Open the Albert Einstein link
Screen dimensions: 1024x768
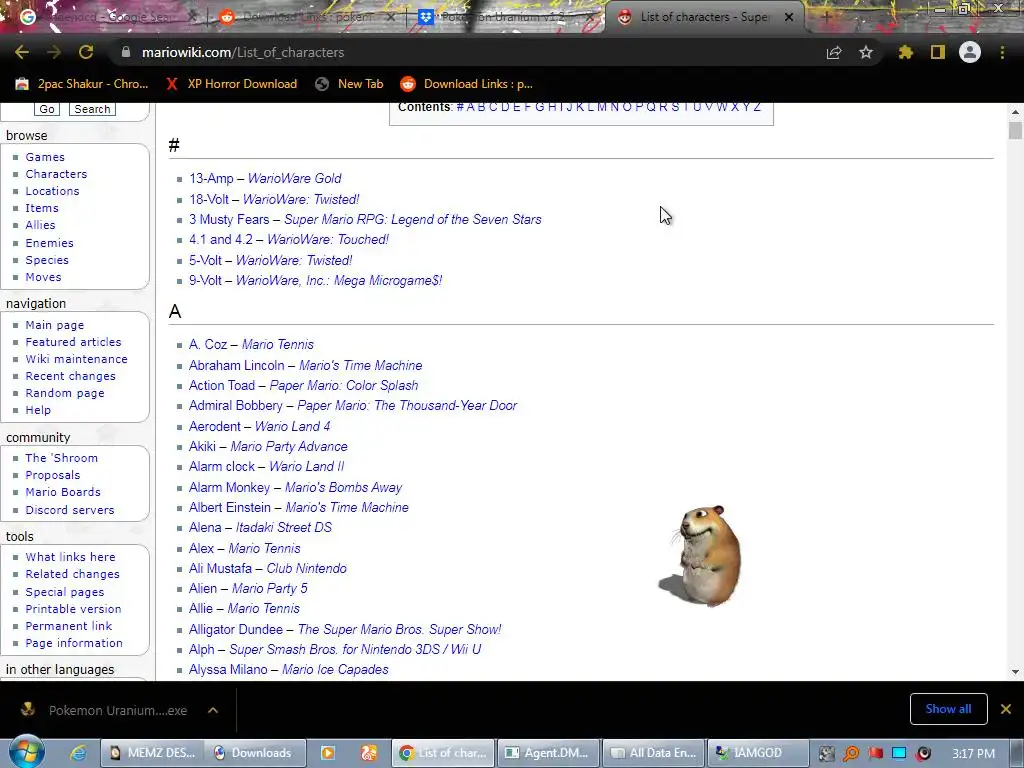coord(230,507)
